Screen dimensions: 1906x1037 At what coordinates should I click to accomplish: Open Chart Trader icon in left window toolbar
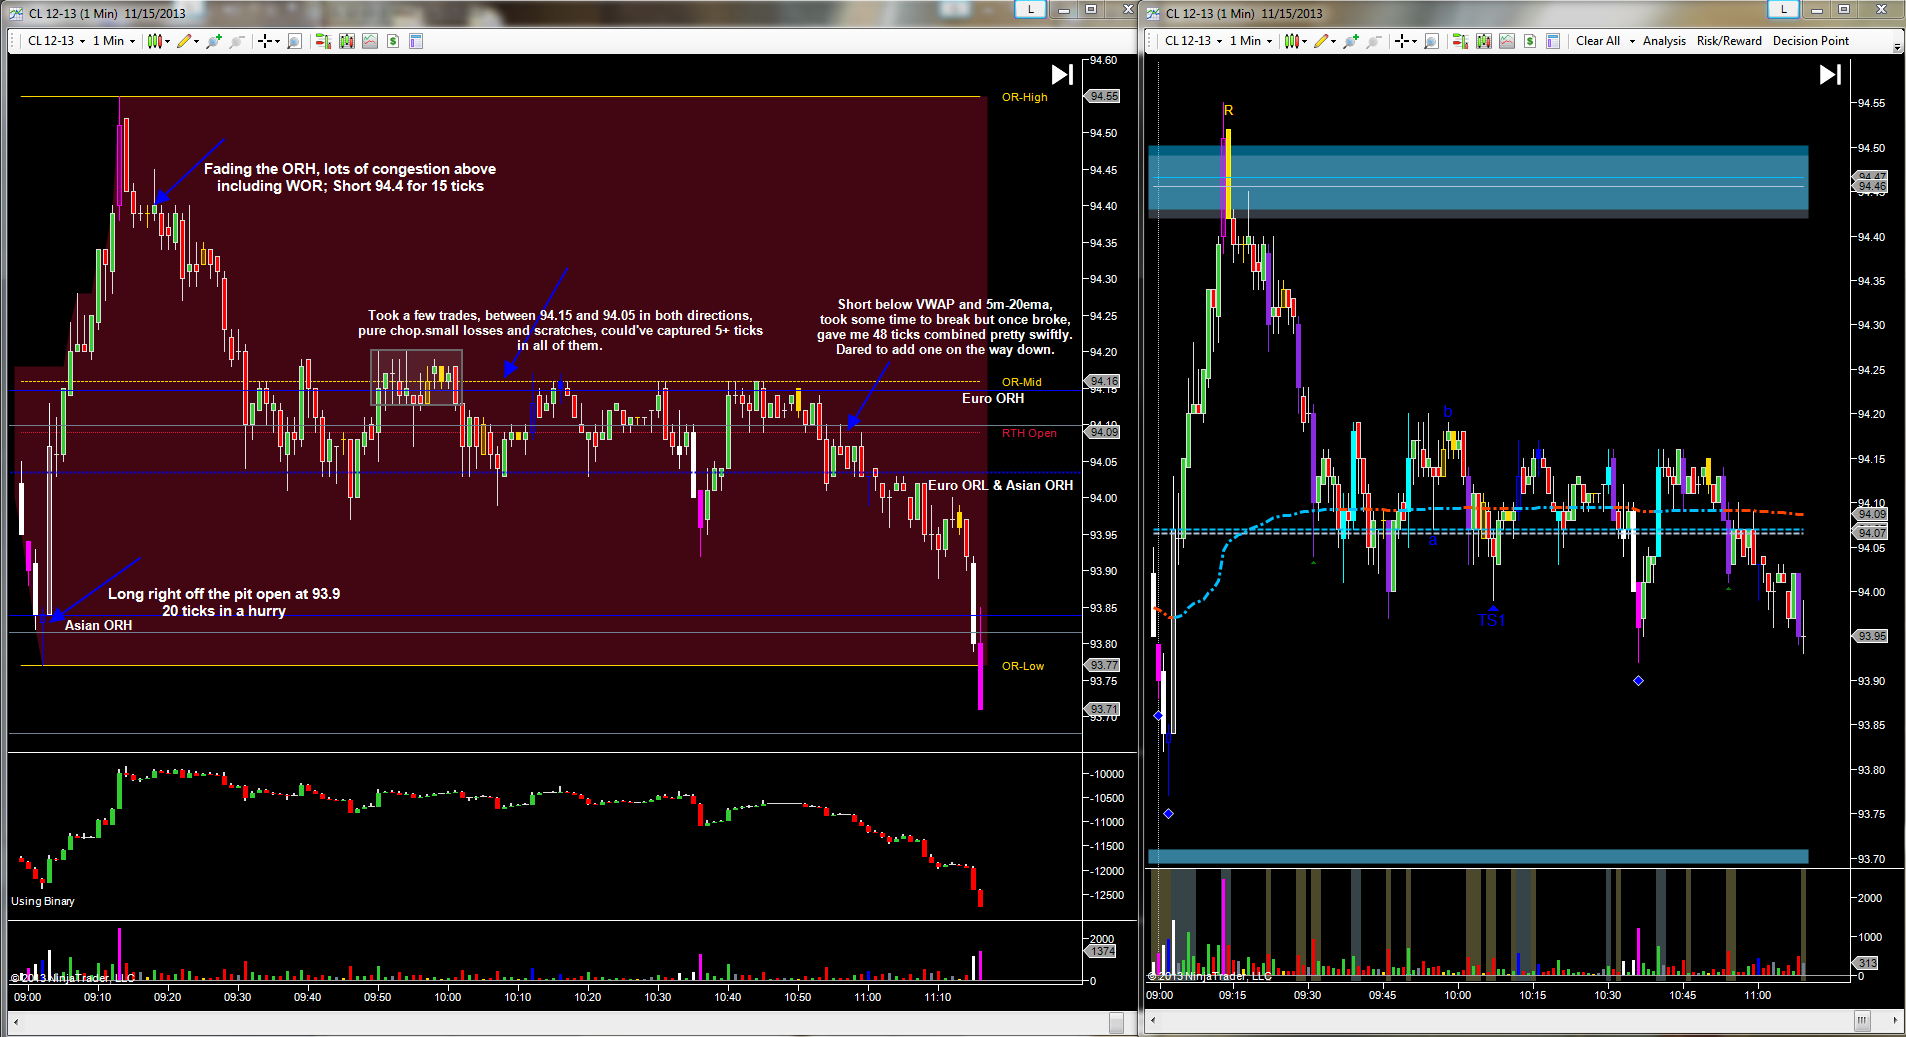click(x=323, y=41)
